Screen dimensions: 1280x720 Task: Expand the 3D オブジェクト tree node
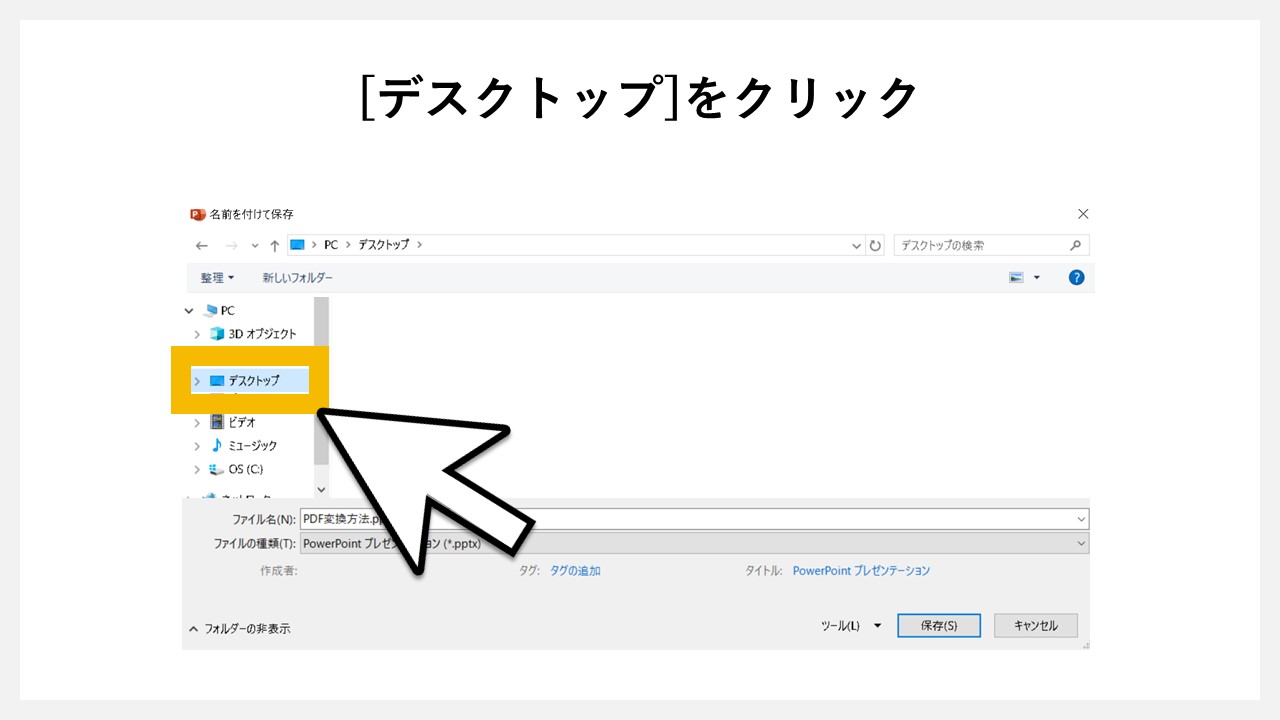point(197,333)
